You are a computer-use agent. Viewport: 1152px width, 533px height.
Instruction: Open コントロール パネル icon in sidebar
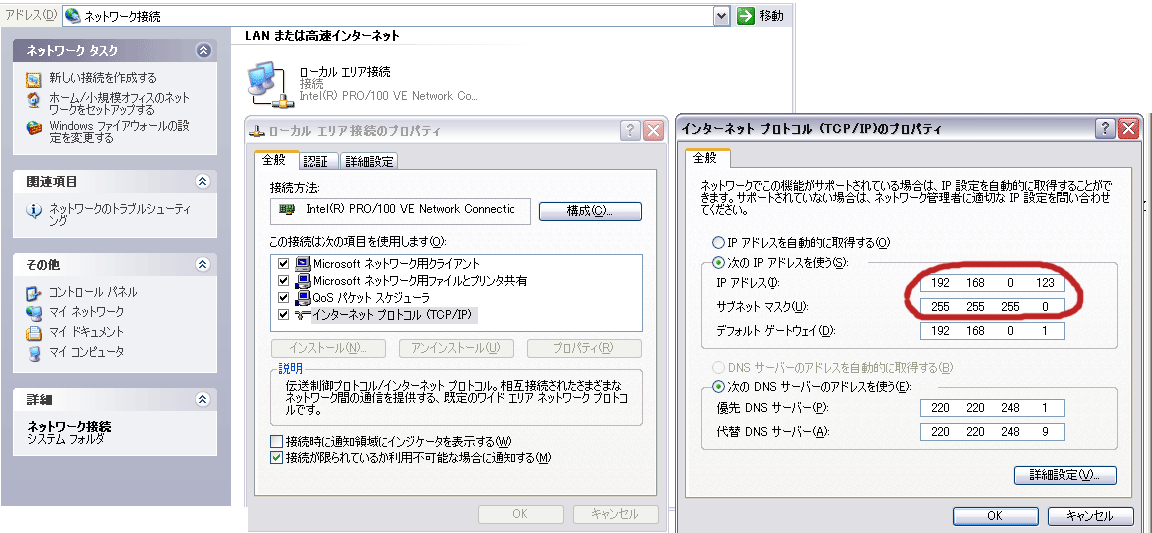(34, 293)
